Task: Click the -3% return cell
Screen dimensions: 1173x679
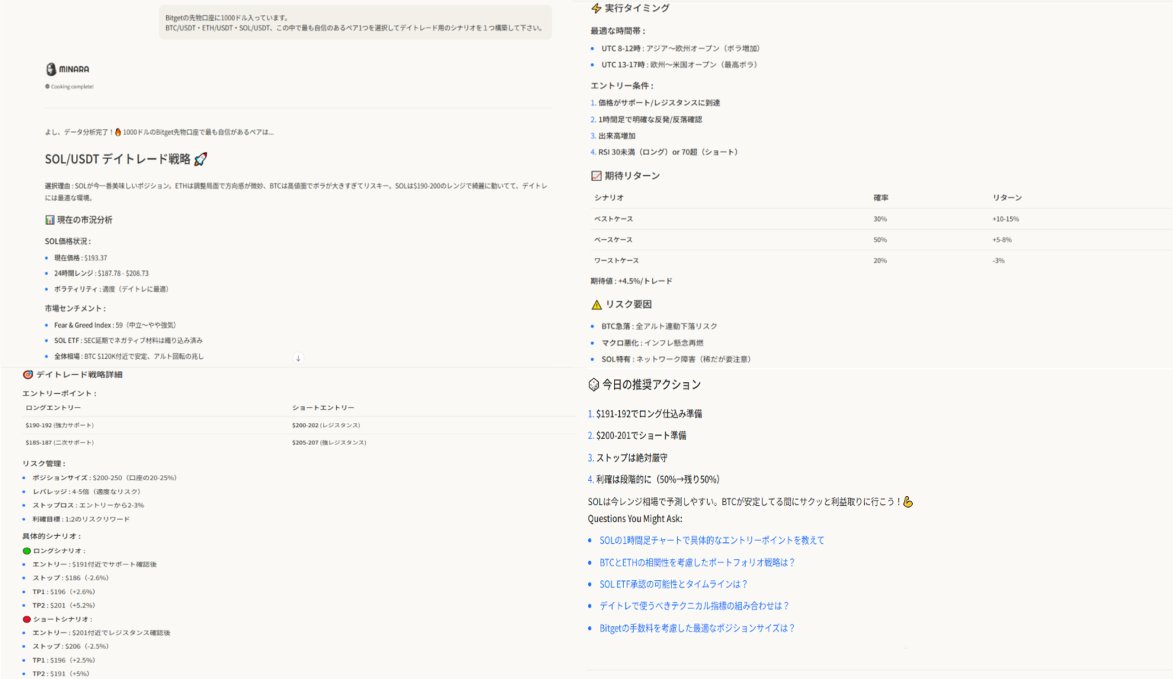Action: click(998, 261)
